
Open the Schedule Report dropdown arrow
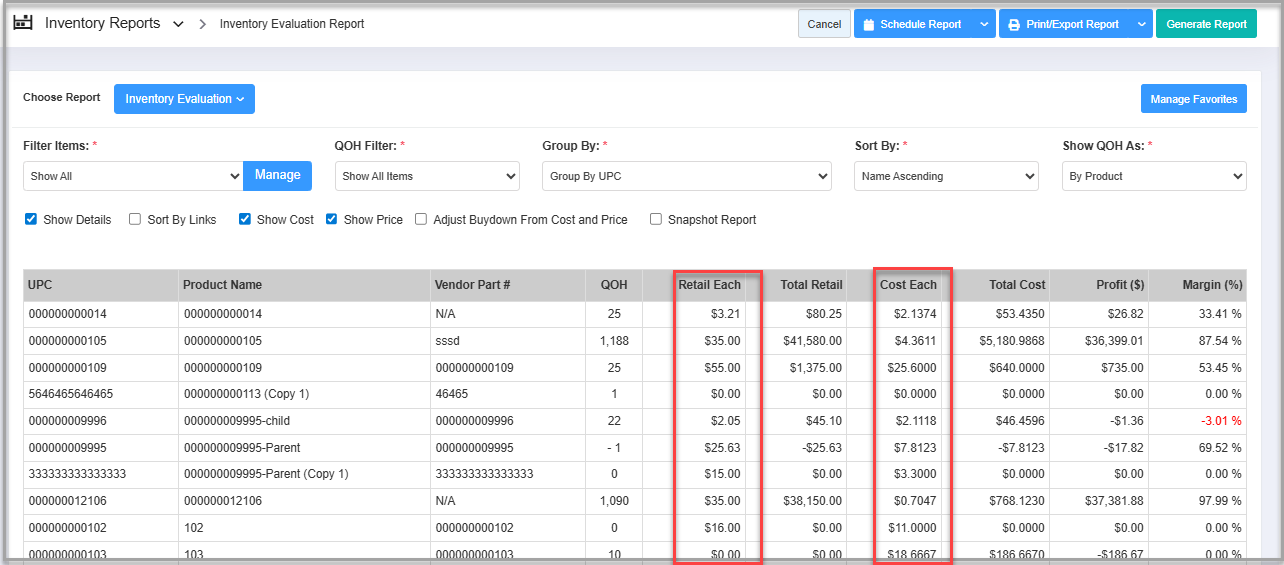pyautogui.click(x=984, y=24)
